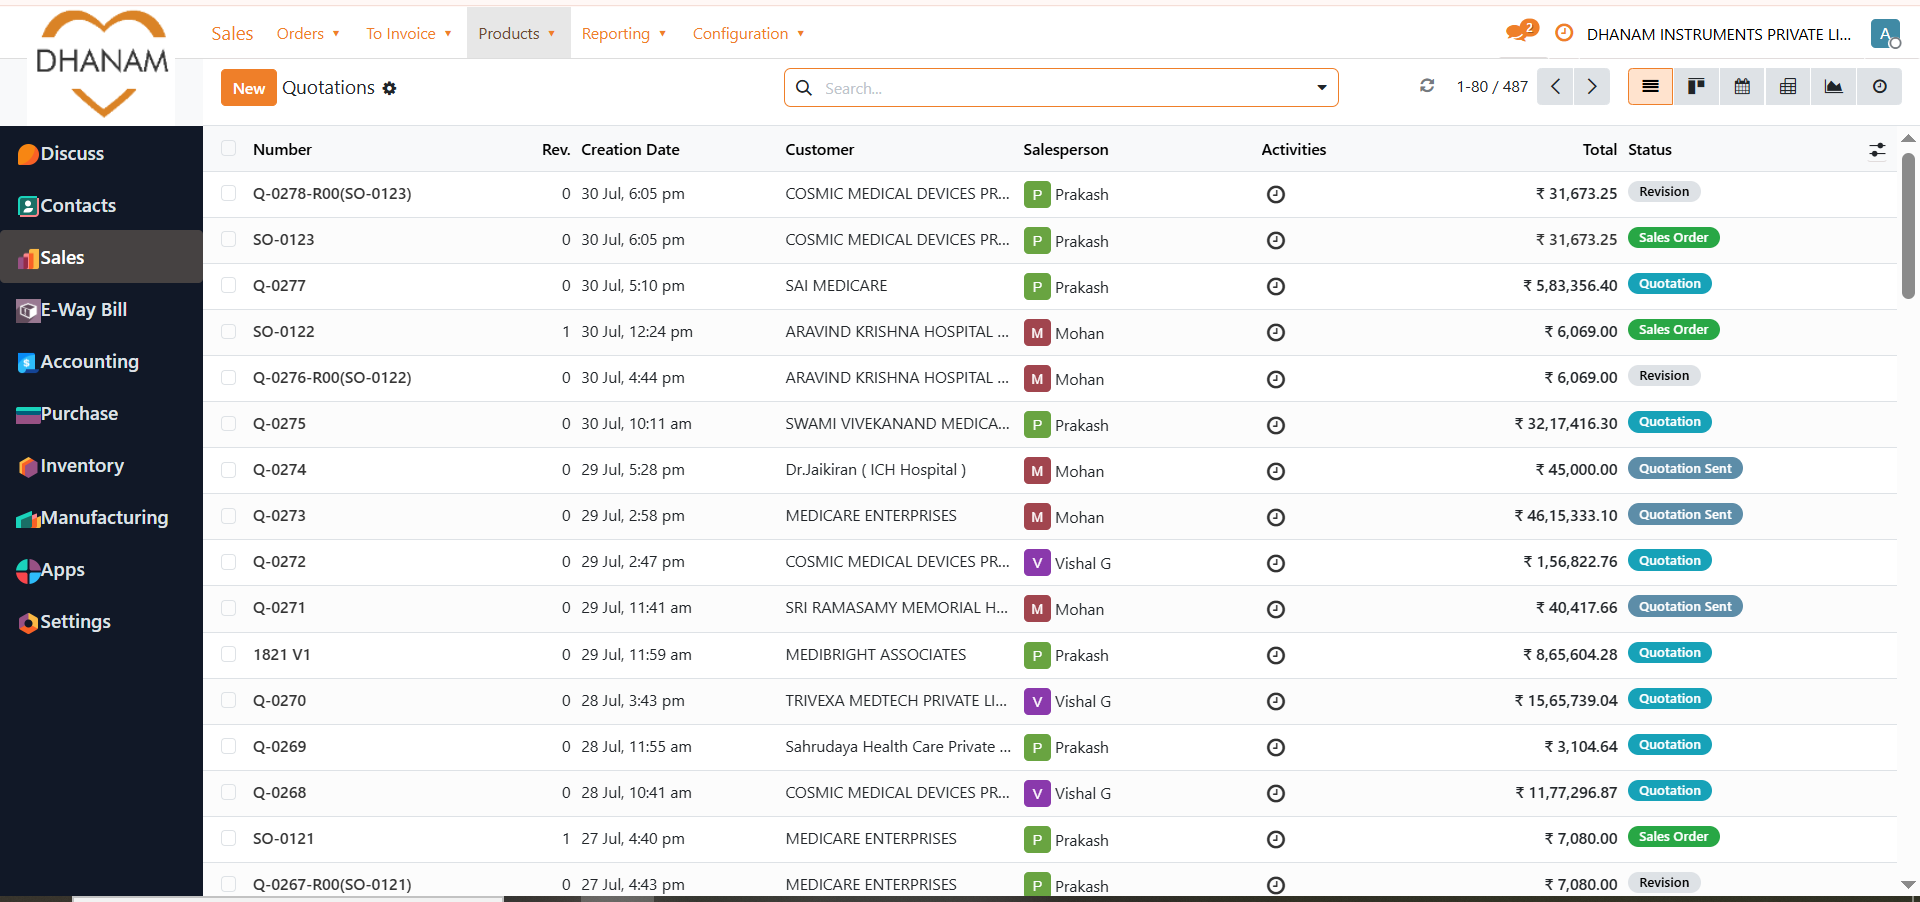The width and height of the screenshot is (1920, 902).
Task: Switch to kanban view
Action: click(1696, 87)
